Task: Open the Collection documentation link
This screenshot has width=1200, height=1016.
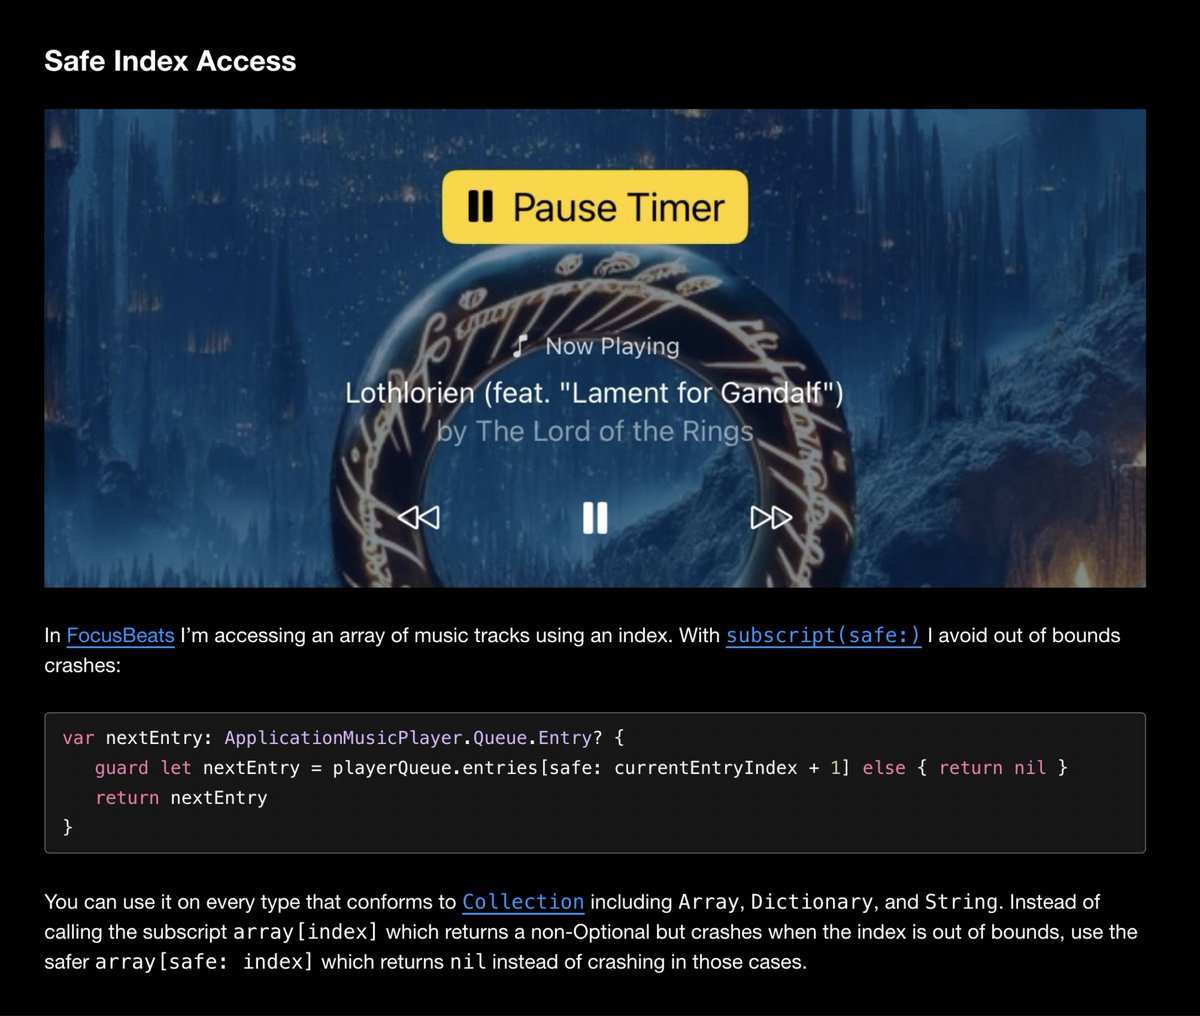Action: [523, 902]
